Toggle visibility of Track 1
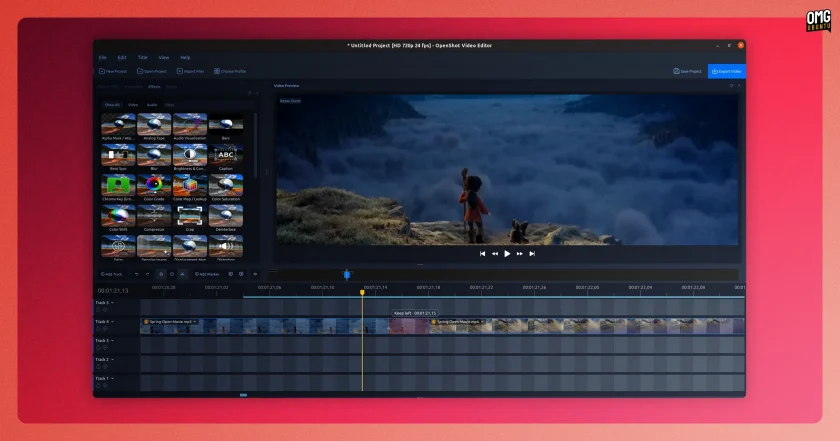 pos(105,385)
